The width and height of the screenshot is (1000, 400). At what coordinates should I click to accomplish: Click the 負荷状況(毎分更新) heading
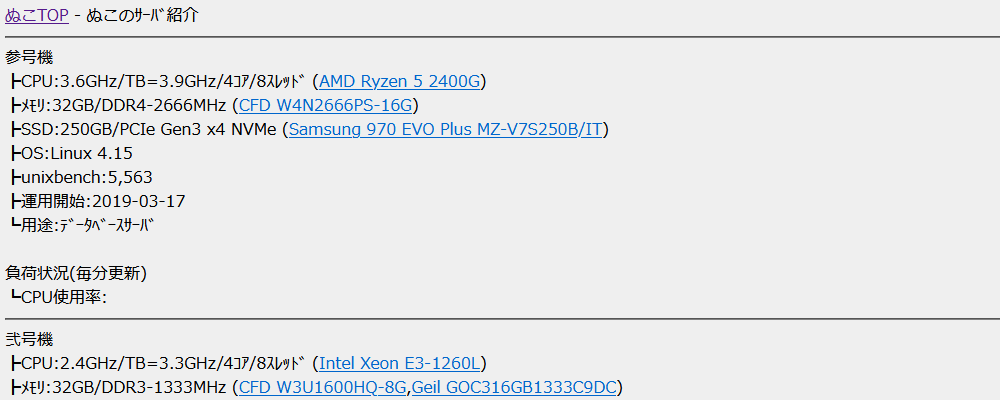pyautogui.click(x=76, y=272)
